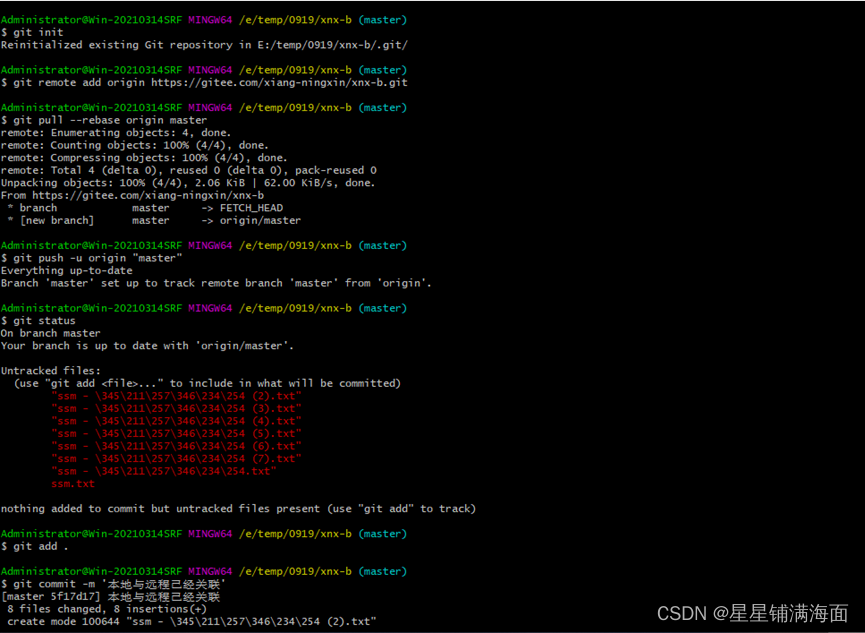Click 'git pull --rebase origin master' command

104,120
